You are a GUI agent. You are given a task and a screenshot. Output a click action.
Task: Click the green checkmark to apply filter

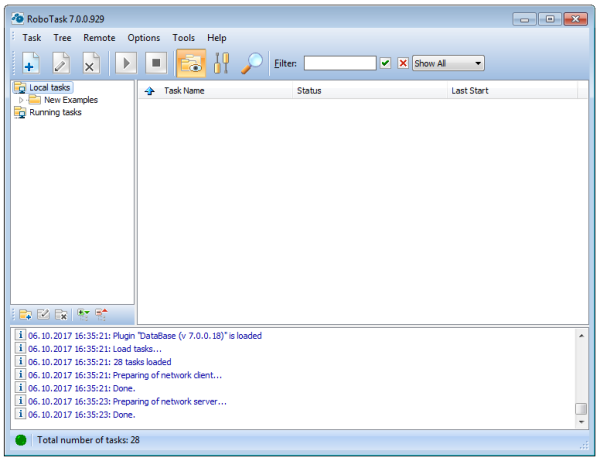click(385, 63)
